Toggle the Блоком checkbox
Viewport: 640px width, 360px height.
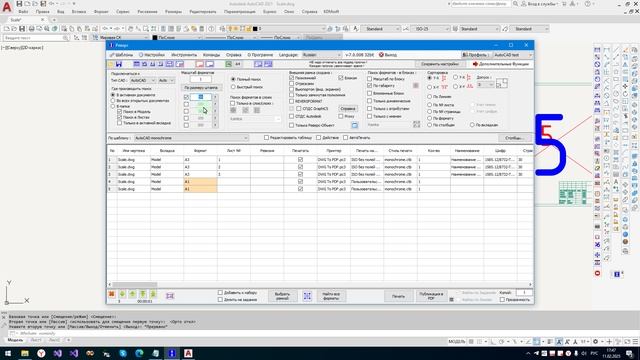point(341,78)
